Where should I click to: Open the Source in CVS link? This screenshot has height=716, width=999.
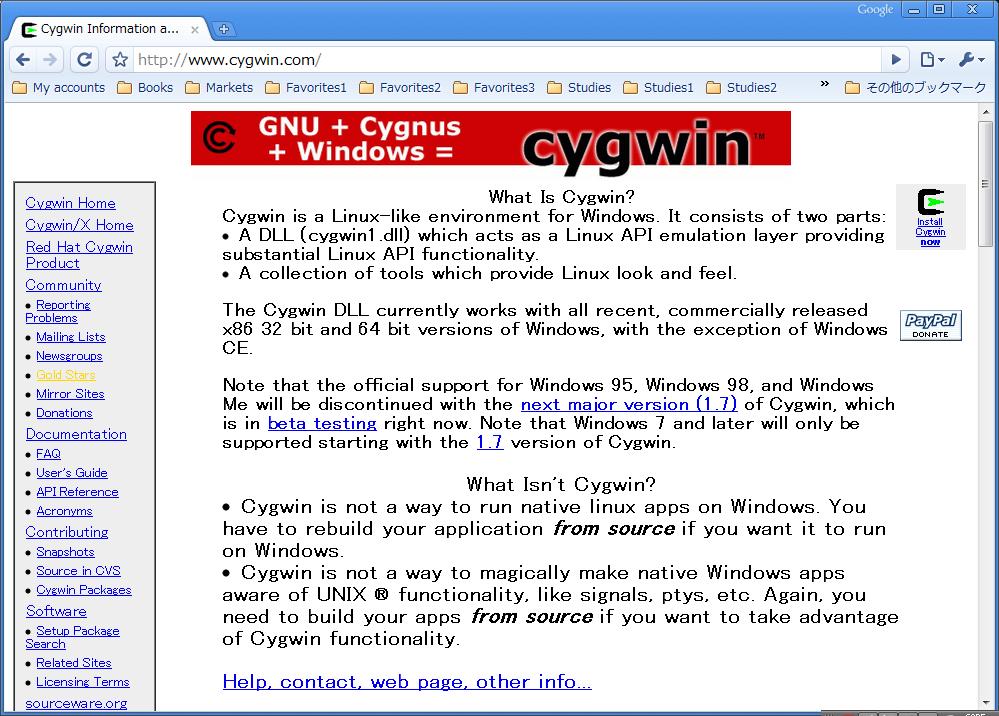click(x=78, y=571)
